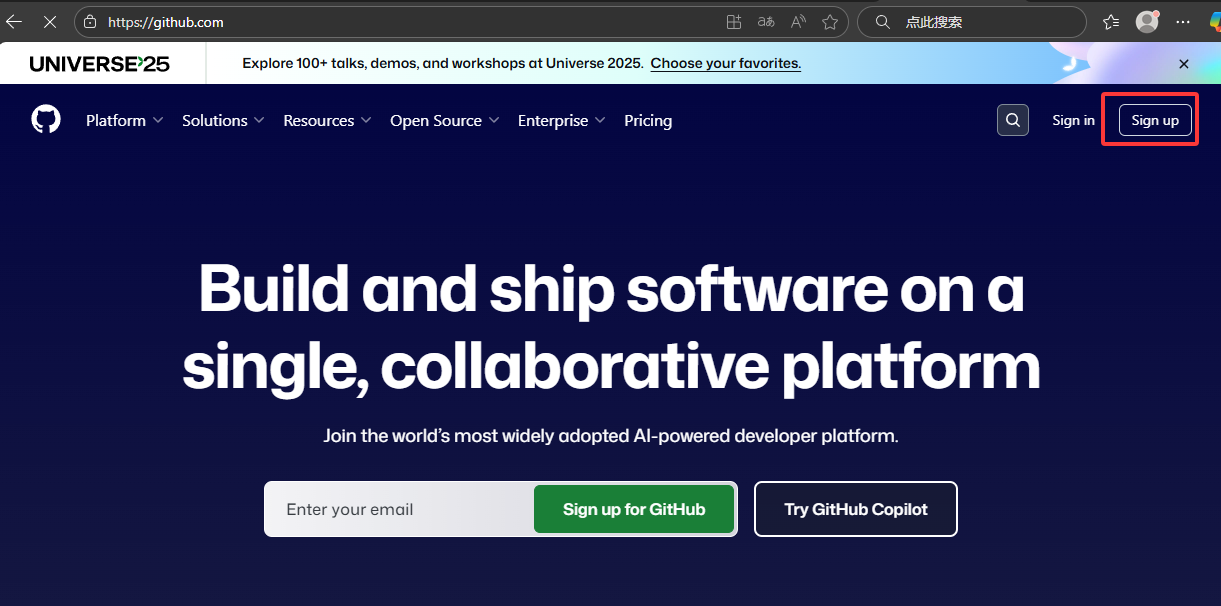This screenshot has width=1221, height=606.
Task: Click the browser search box
Action: pos(972,21)
